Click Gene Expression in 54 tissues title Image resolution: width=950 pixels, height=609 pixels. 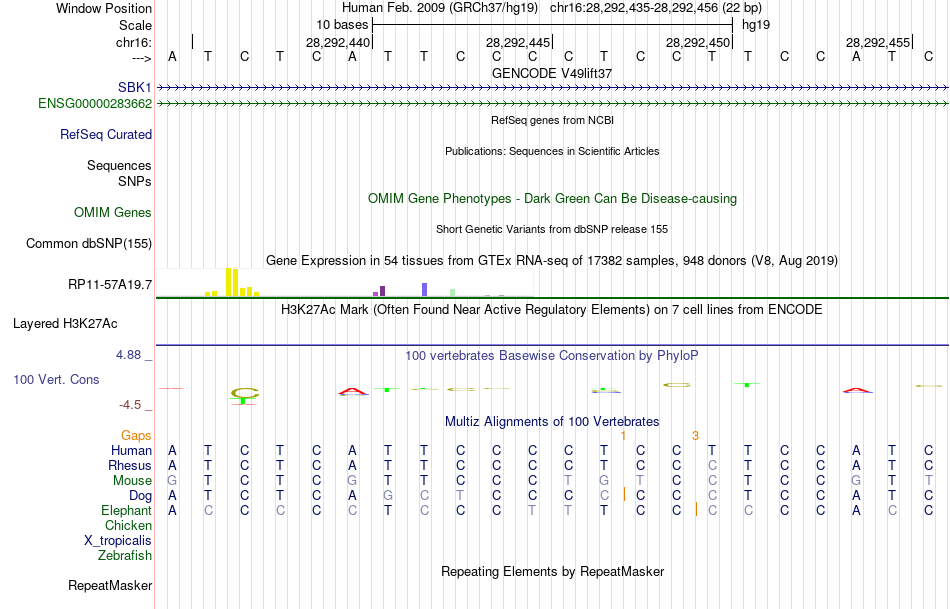552,261
